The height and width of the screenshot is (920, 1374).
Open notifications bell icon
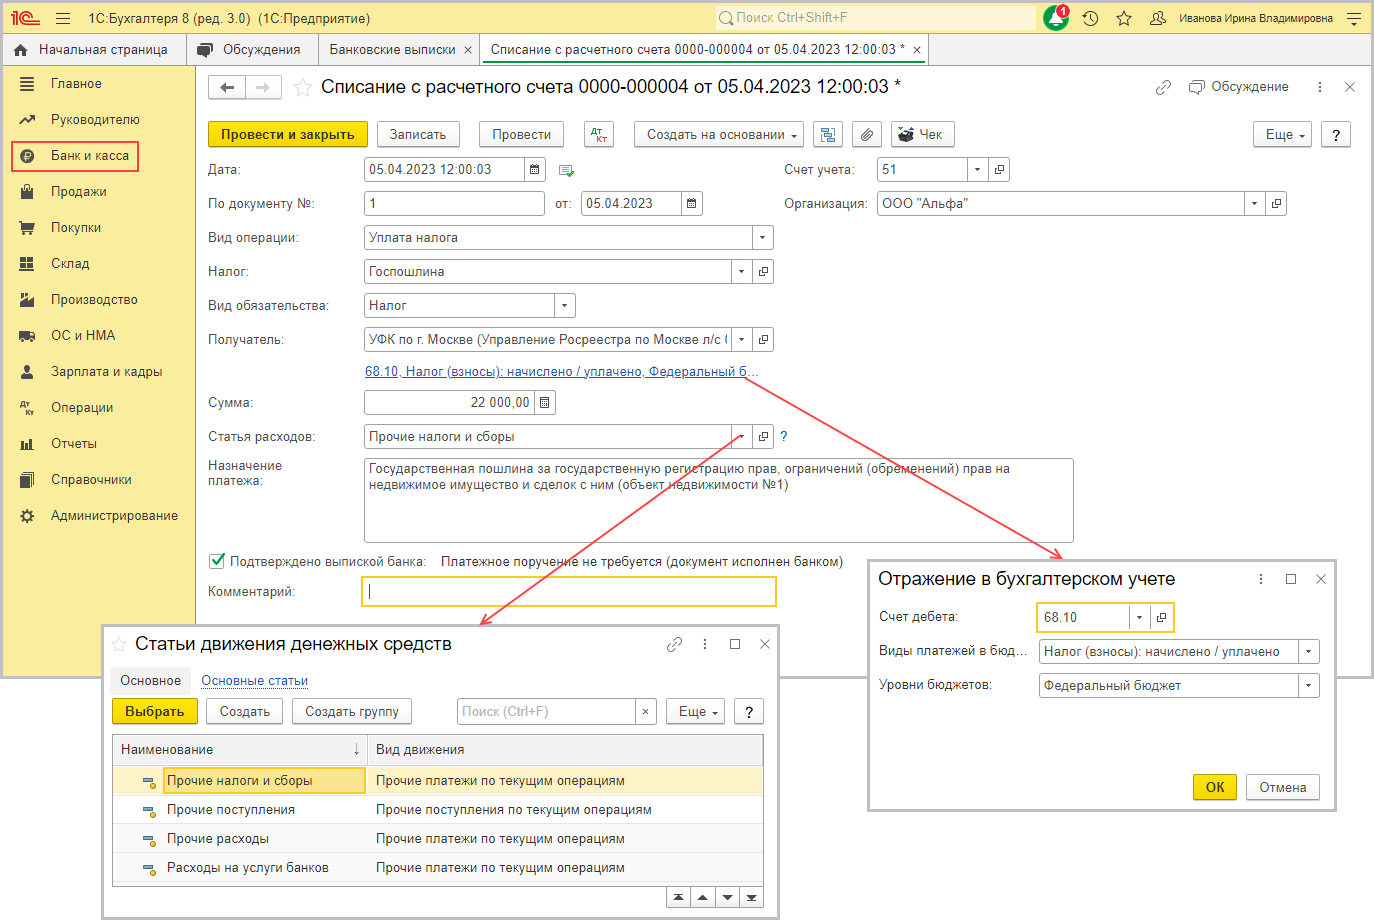coord(1056,18)
